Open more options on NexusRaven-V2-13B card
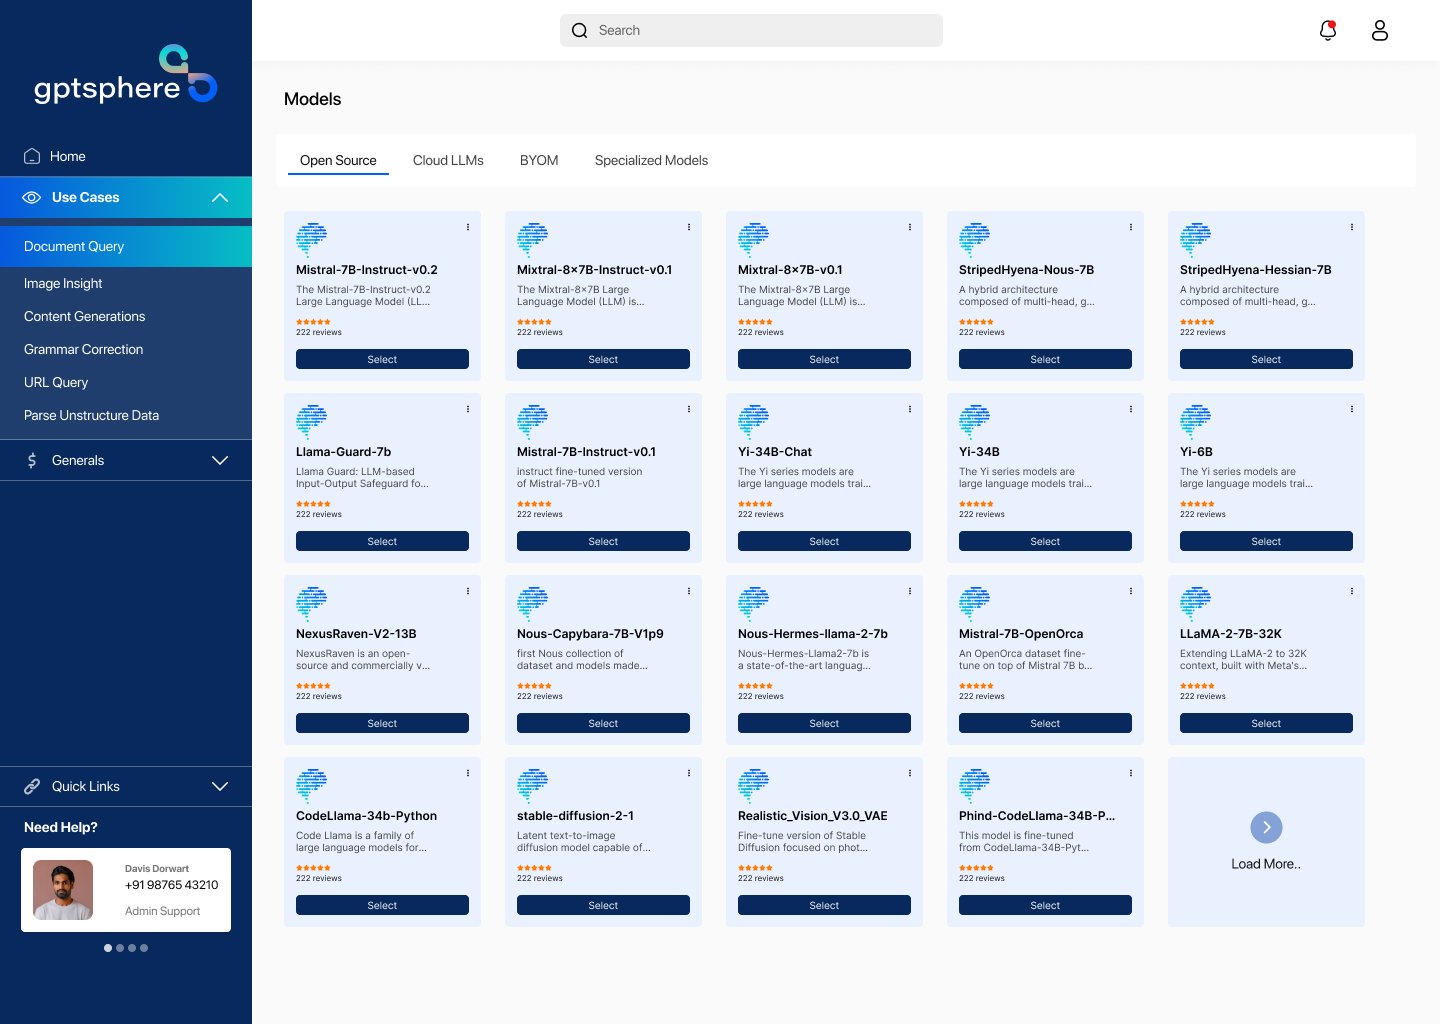This screenshot has width=1440, height=1024. [468, 591]
